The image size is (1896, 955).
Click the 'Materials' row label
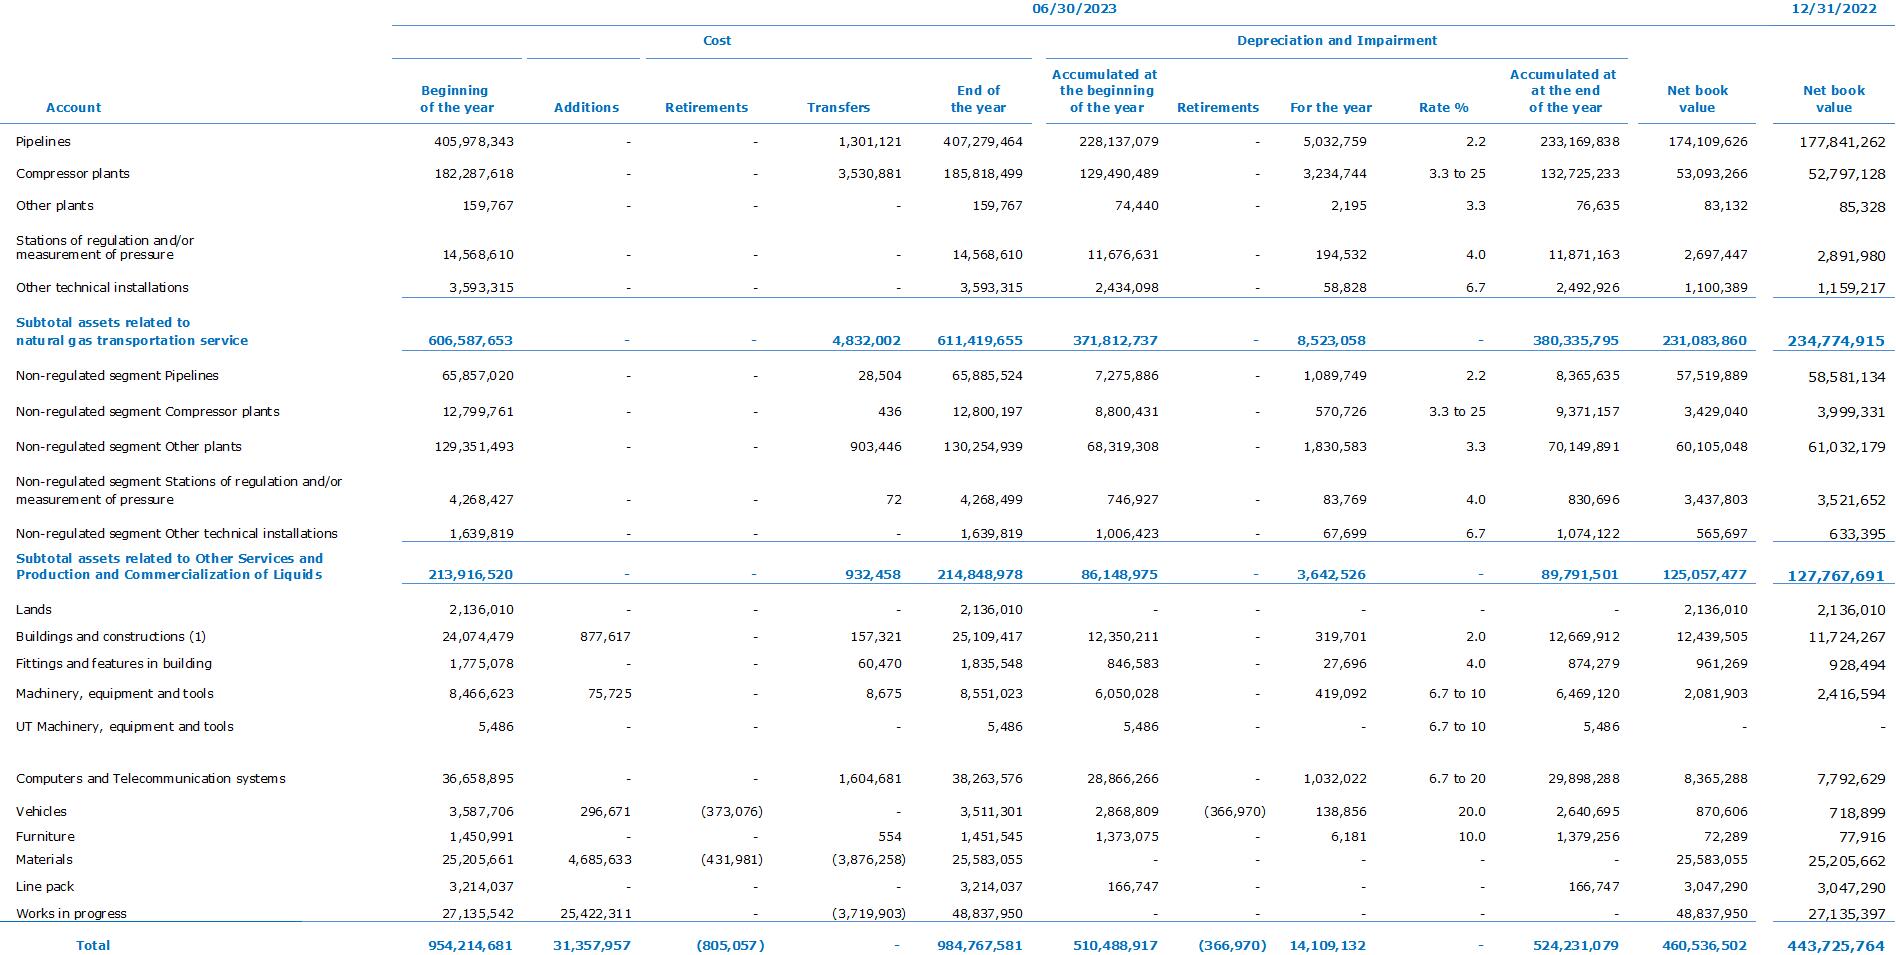point(44,860)
